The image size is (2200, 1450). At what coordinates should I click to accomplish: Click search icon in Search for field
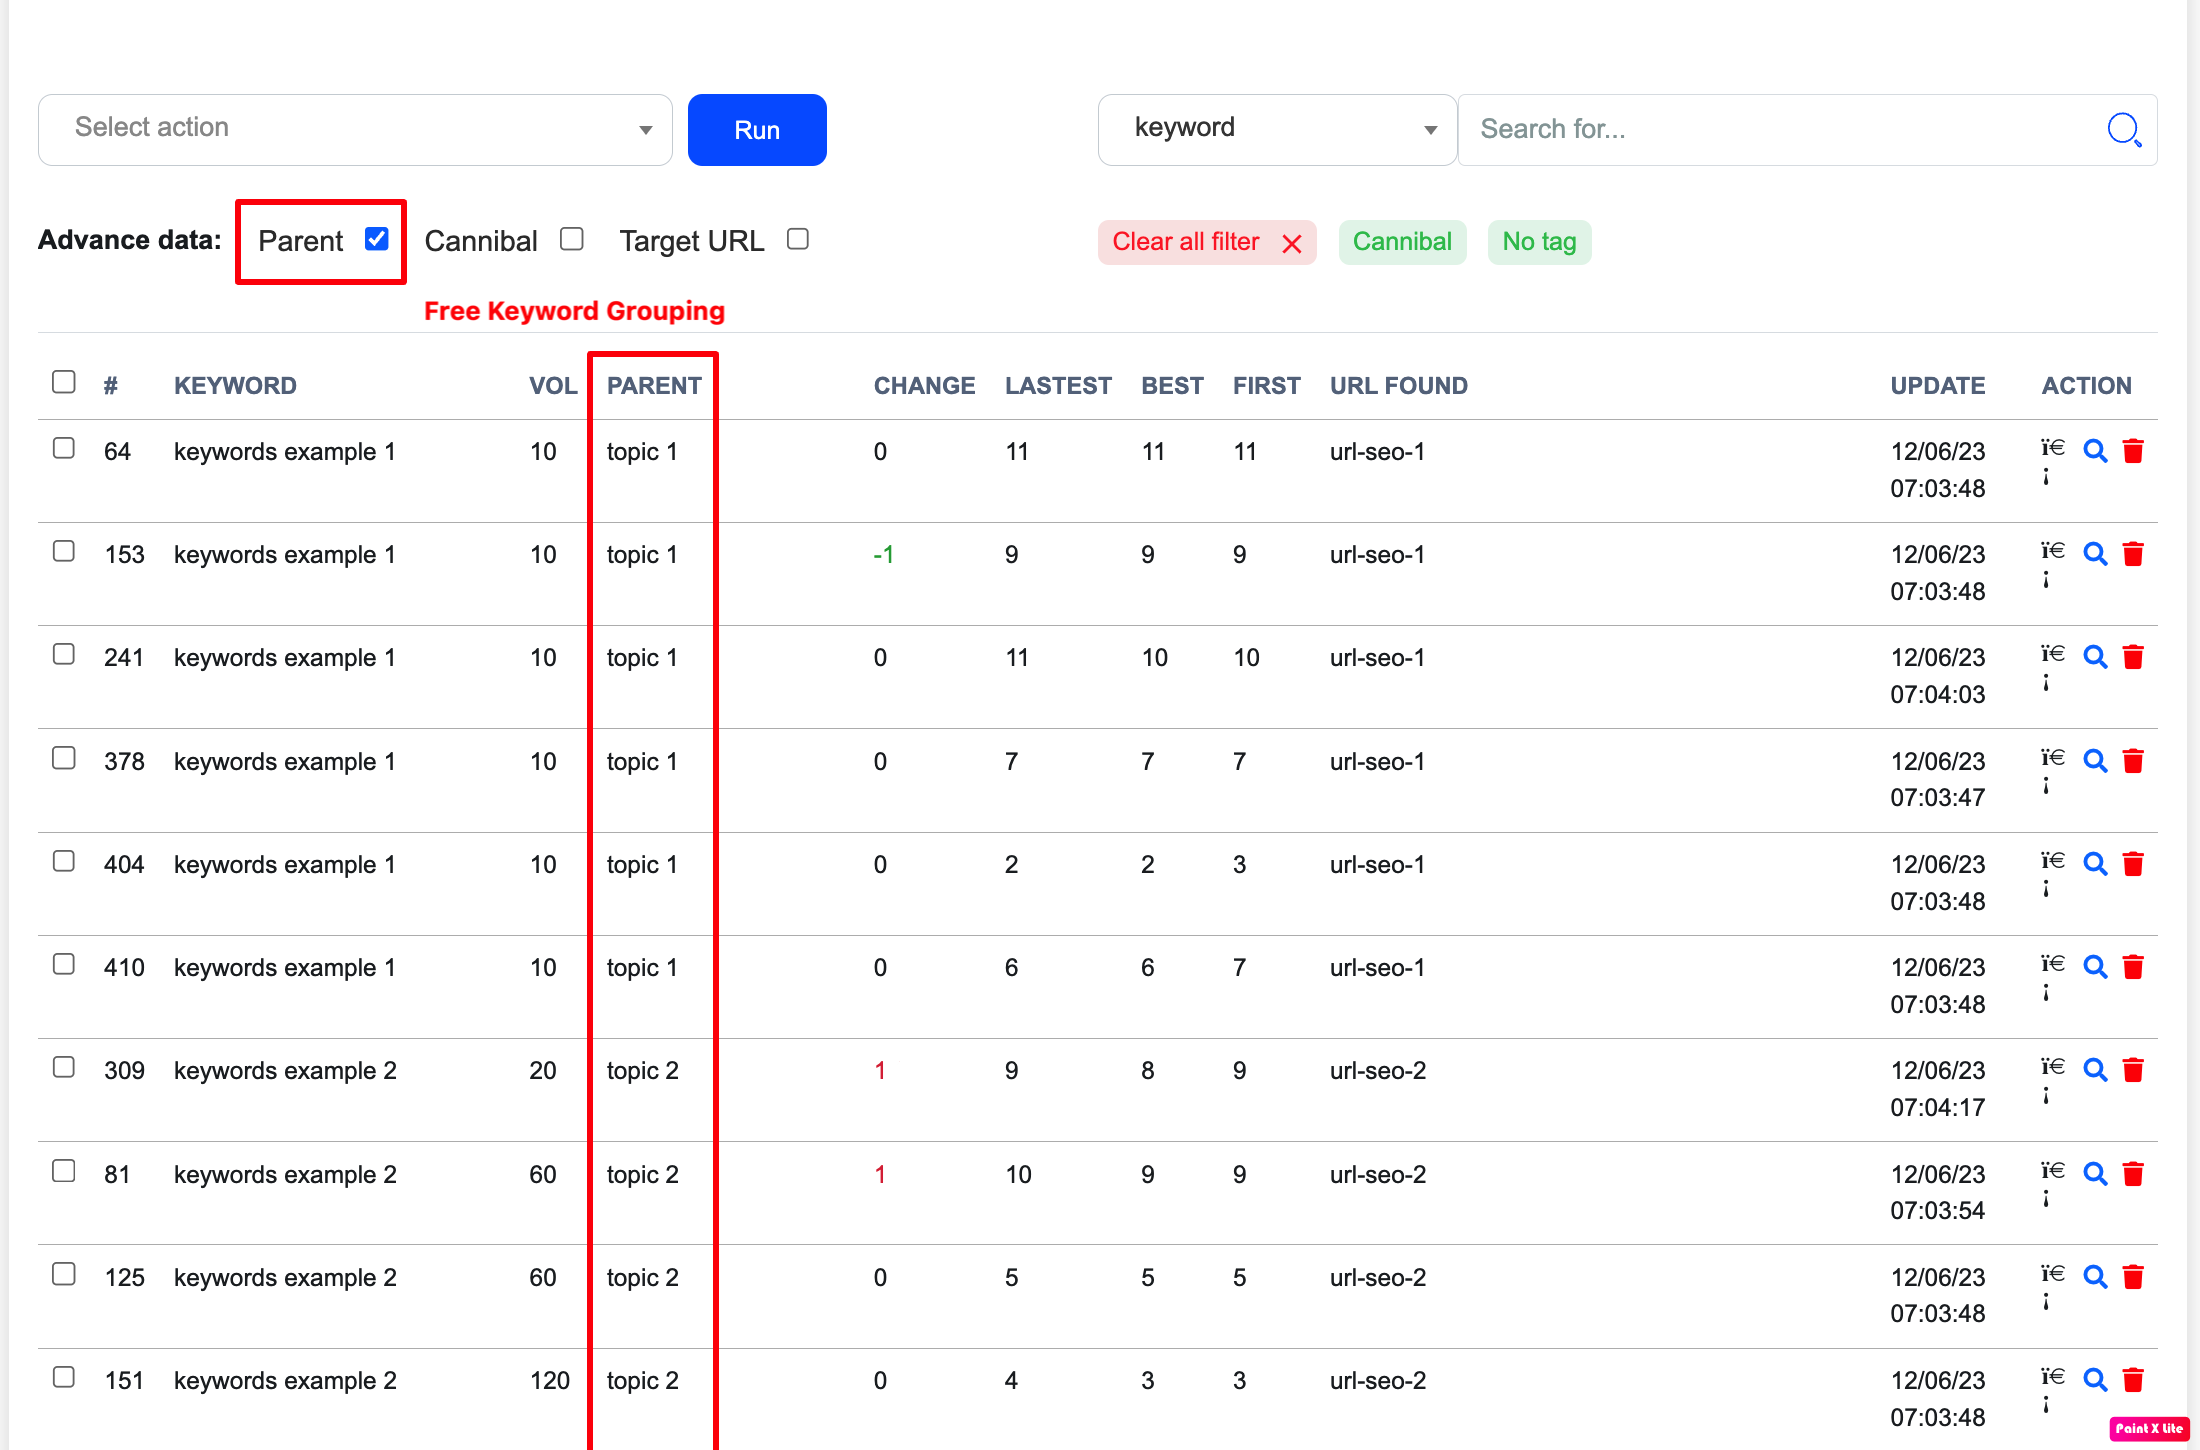(x=2124, y=129)
